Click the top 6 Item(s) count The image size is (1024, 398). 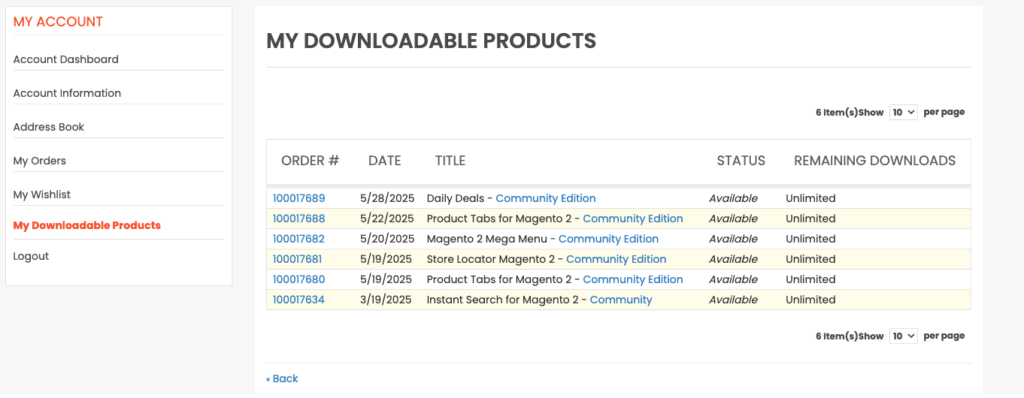[837, 112]
